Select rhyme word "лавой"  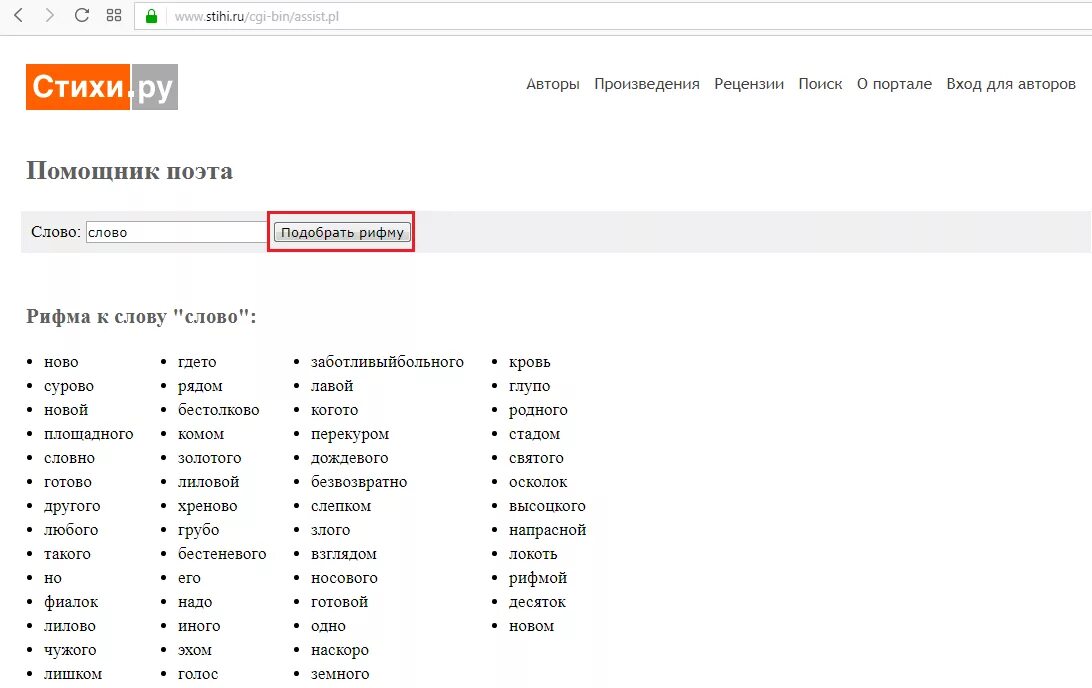[x=332, y=386]
